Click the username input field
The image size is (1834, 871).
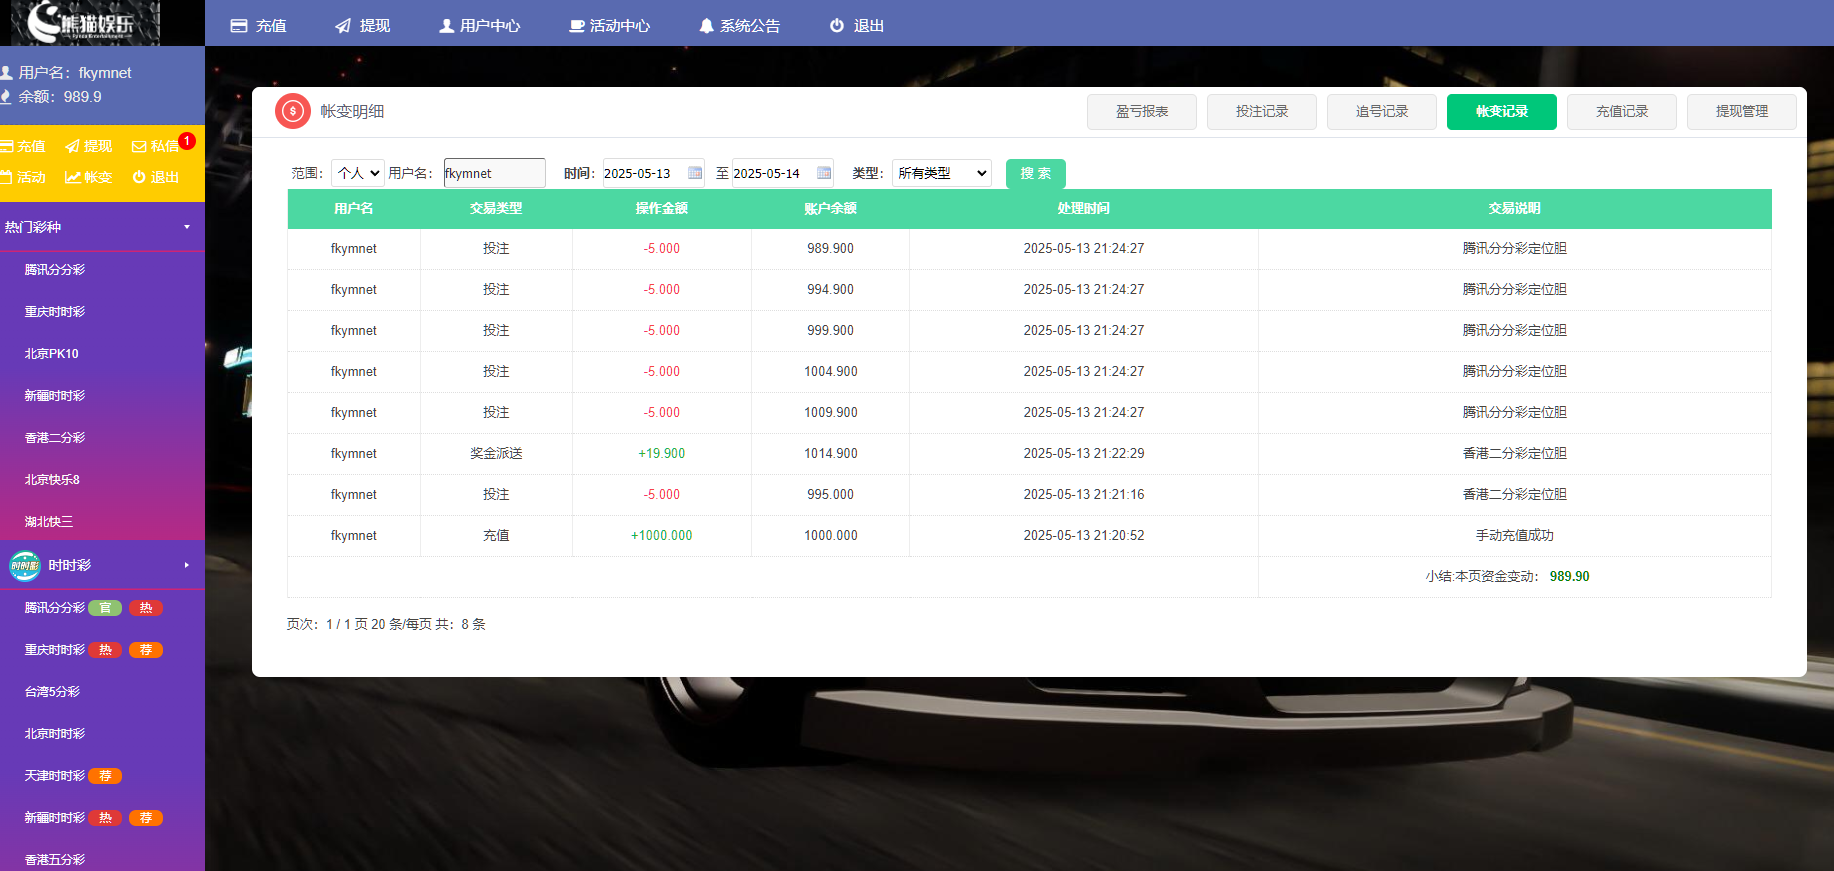coord(495,173)
